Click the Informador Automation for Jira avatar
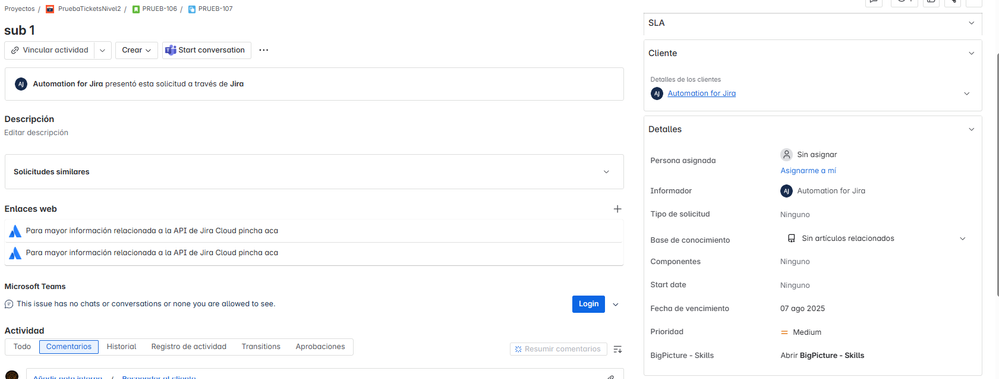This screenshot has width=999, height=379. tap(786, 190)
